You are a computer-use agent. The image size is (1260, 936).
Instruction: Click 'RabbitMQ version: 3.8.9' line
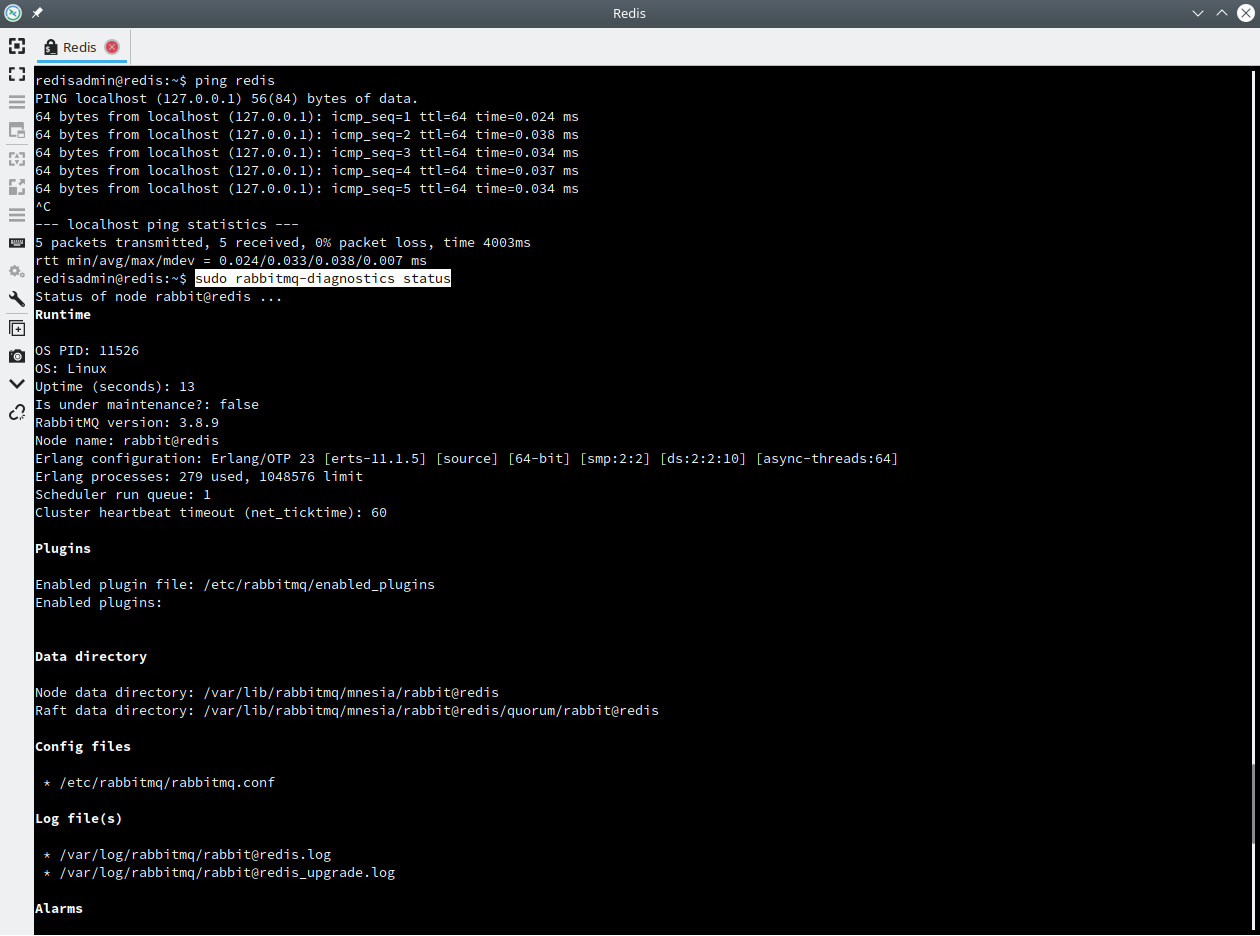[127, 423]
